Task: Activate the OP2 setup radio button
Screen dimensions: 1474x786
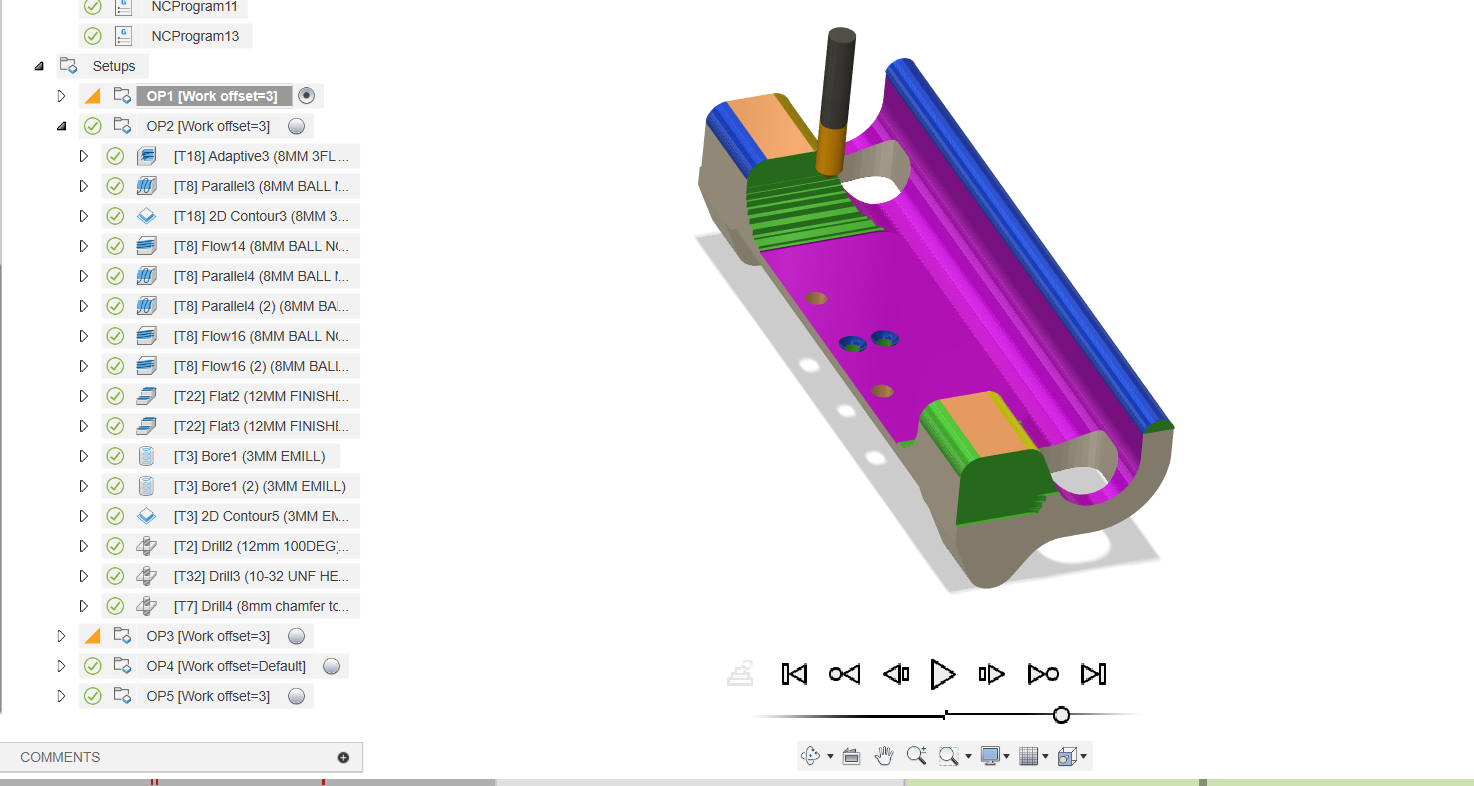Action: pos(296,126)
